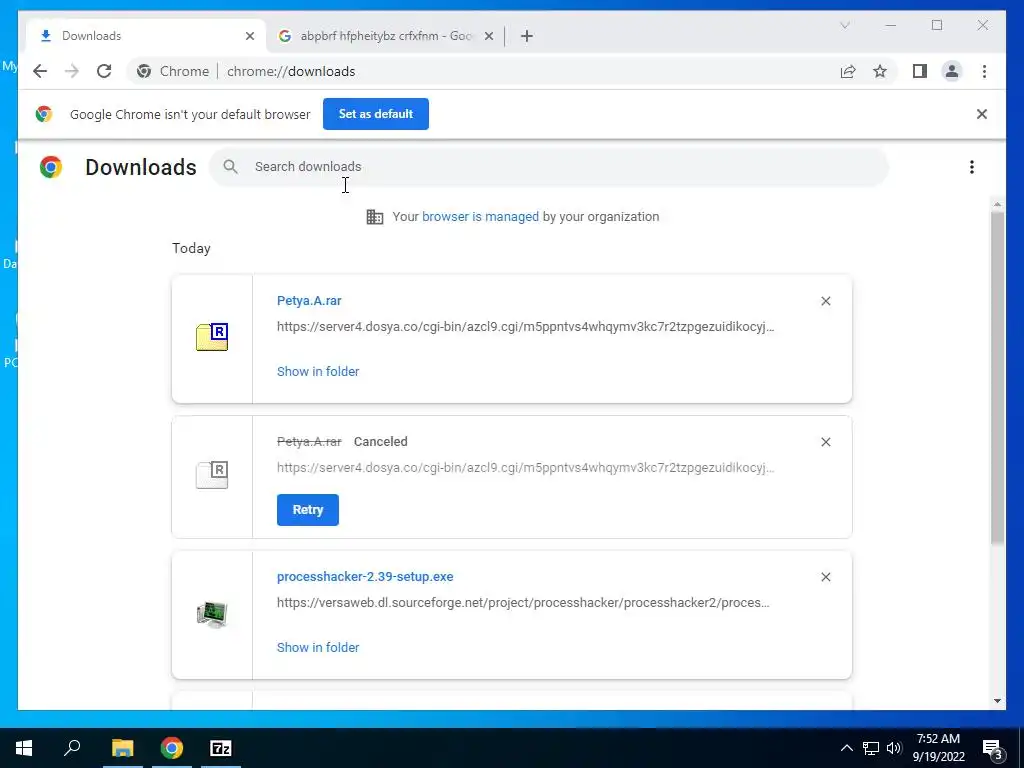The image size is (1024, 768).
Task: Open the Downloads page more-actions menu
Action: tap(972, 167)
